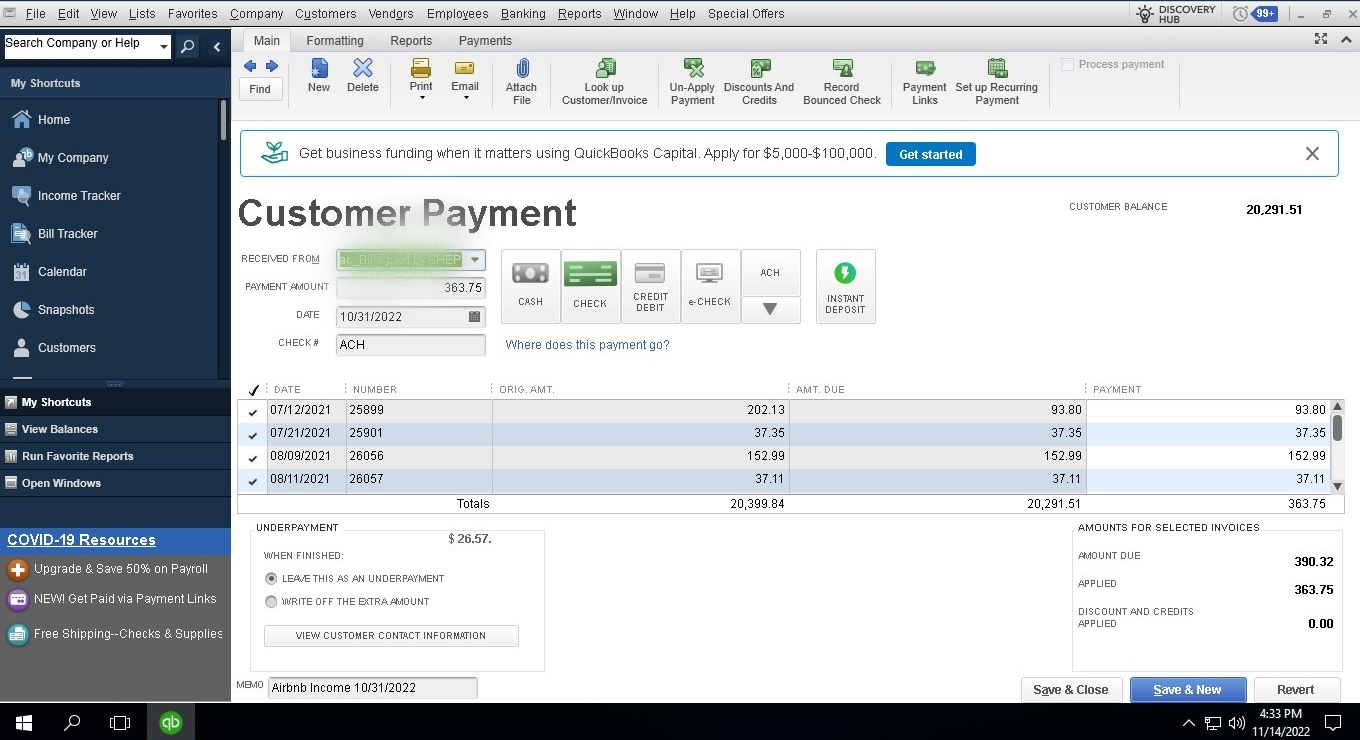1360x740 pixels.
Task: Open search scope dropdown arrow
Action: tap(164, 46)
